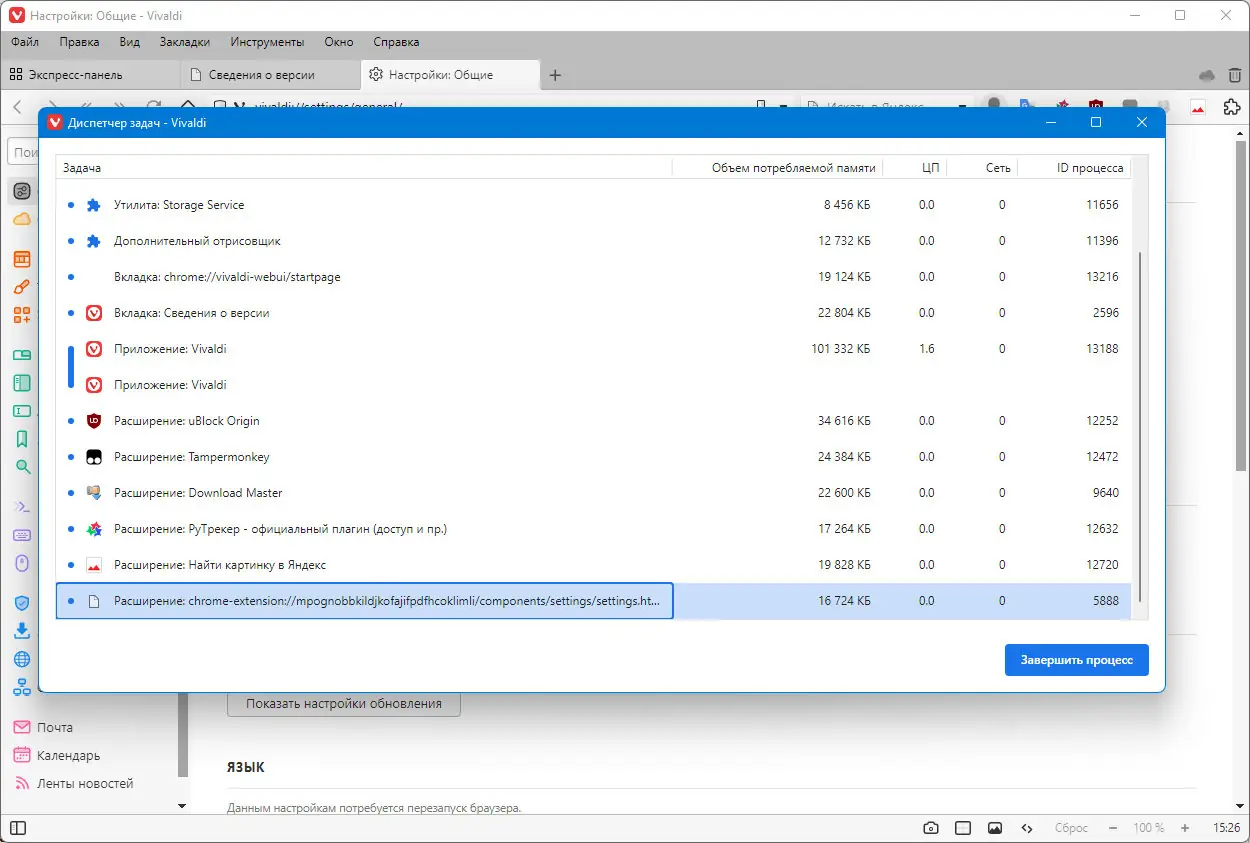
Task: Open the Privacy shield category in sidebar
Action: tap(21, 603)
